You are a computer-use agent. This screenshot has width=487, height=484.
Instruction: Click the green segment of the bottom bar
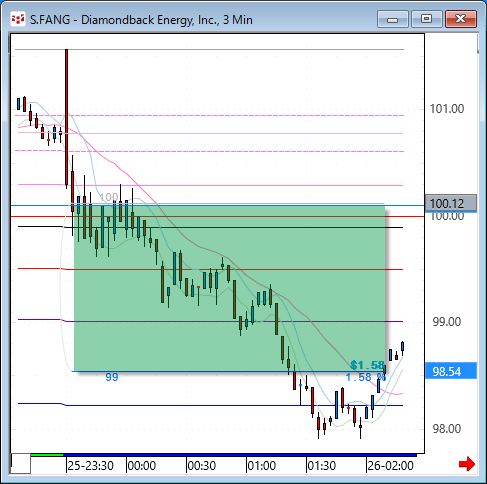tap(47, 455)
